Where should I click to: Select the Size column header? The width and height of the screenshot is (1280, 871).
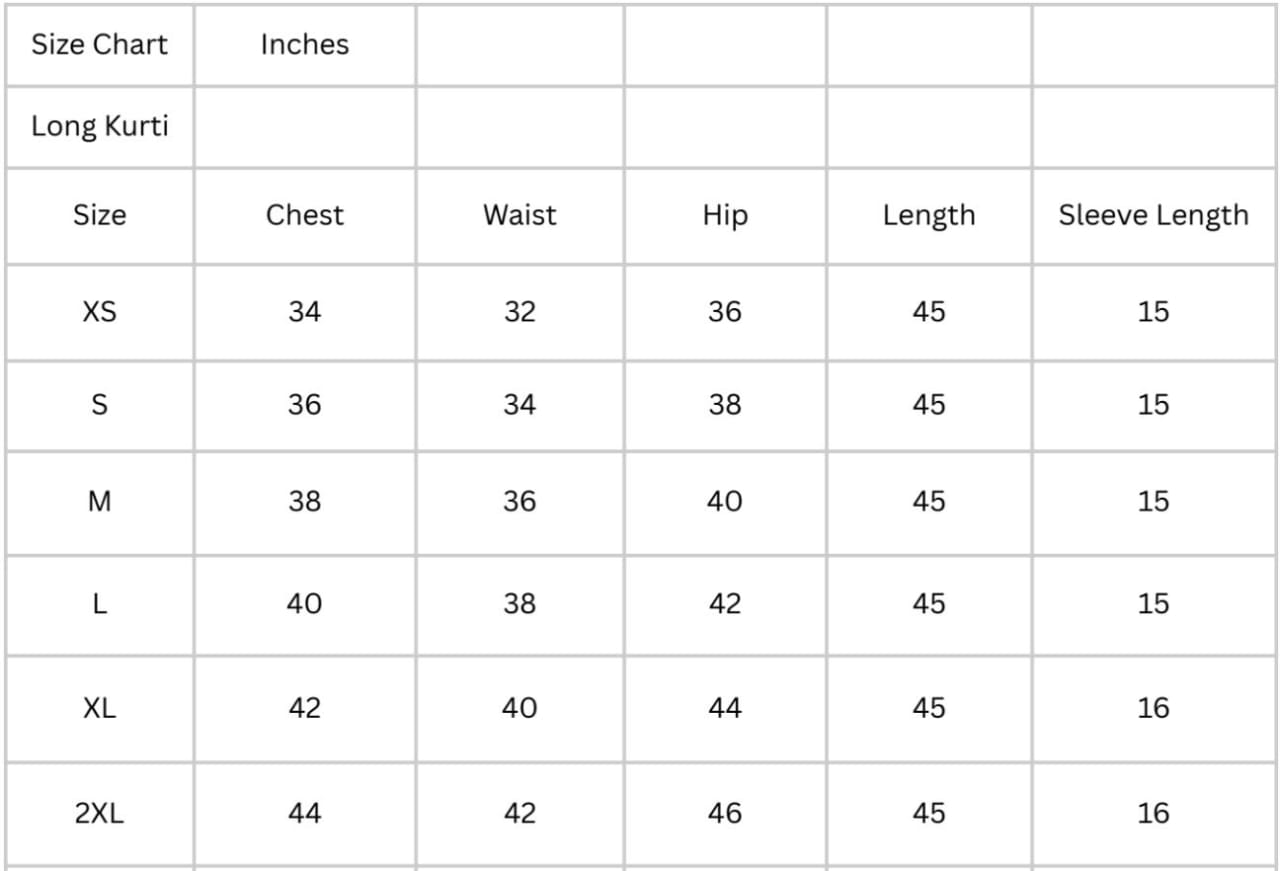(x=99, y=215)
